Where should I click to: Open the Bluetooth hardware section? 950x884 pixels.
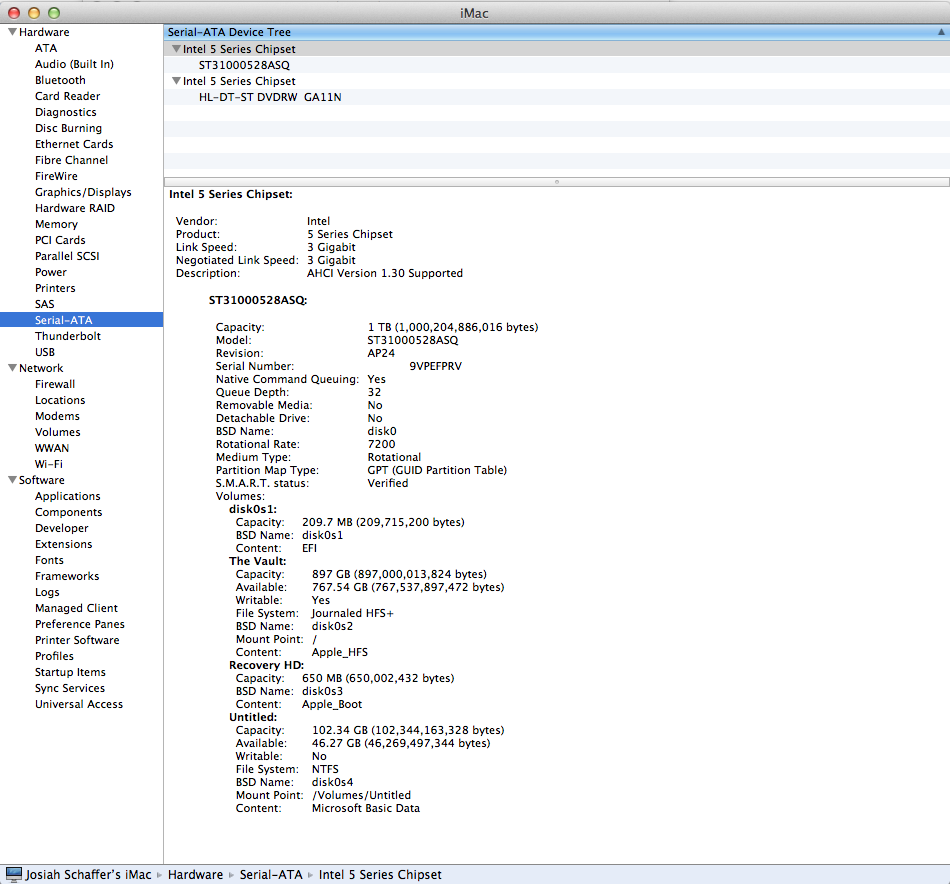click(x=60, y=80)
